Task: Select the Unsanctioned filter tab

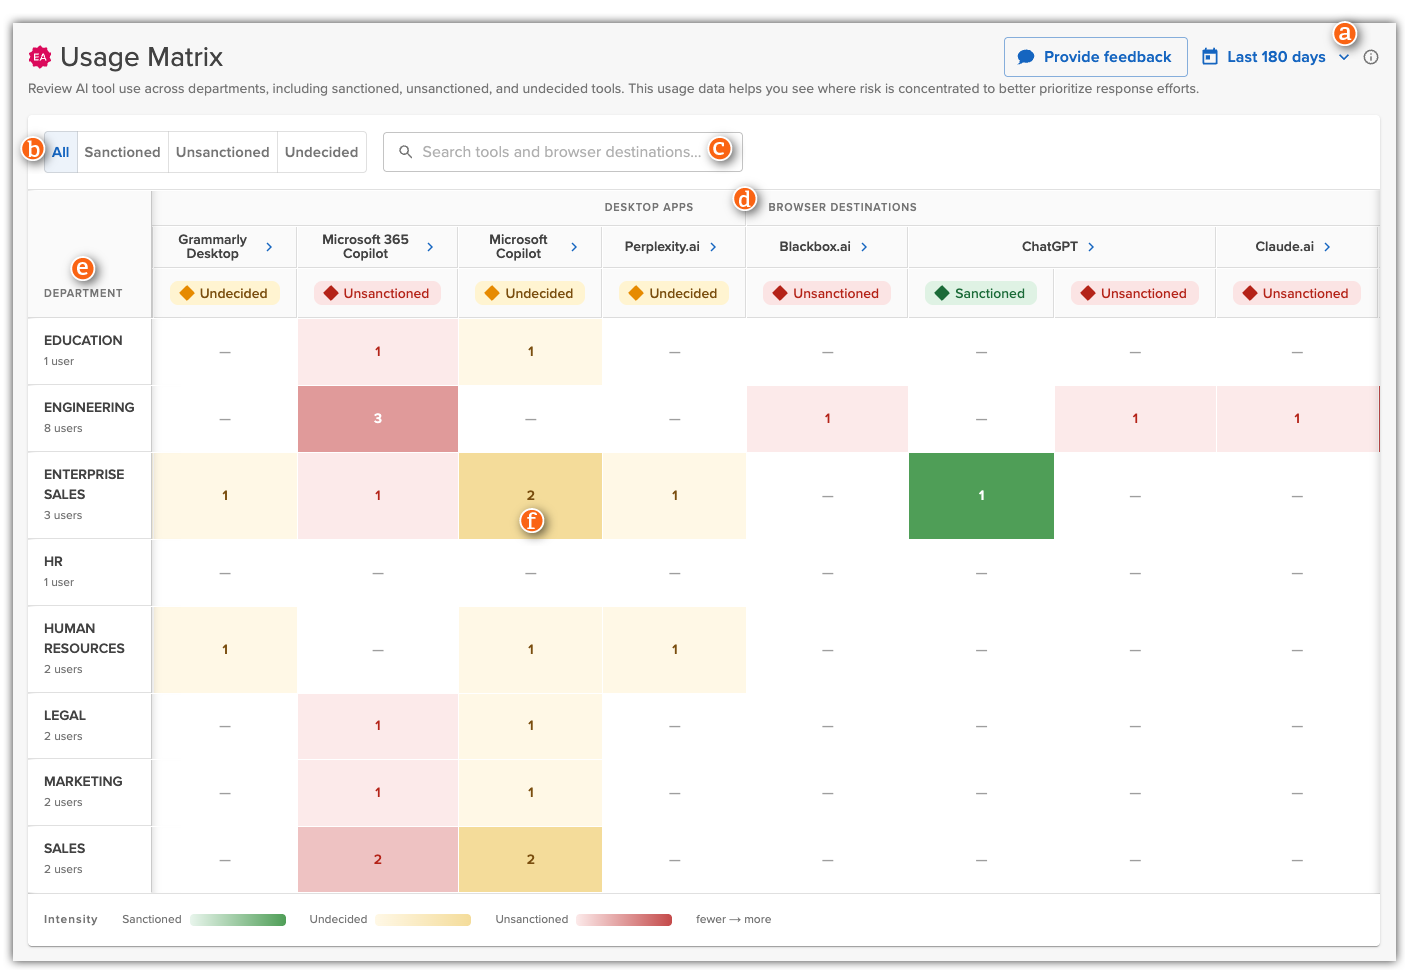Action: click(x=223, y=152)
